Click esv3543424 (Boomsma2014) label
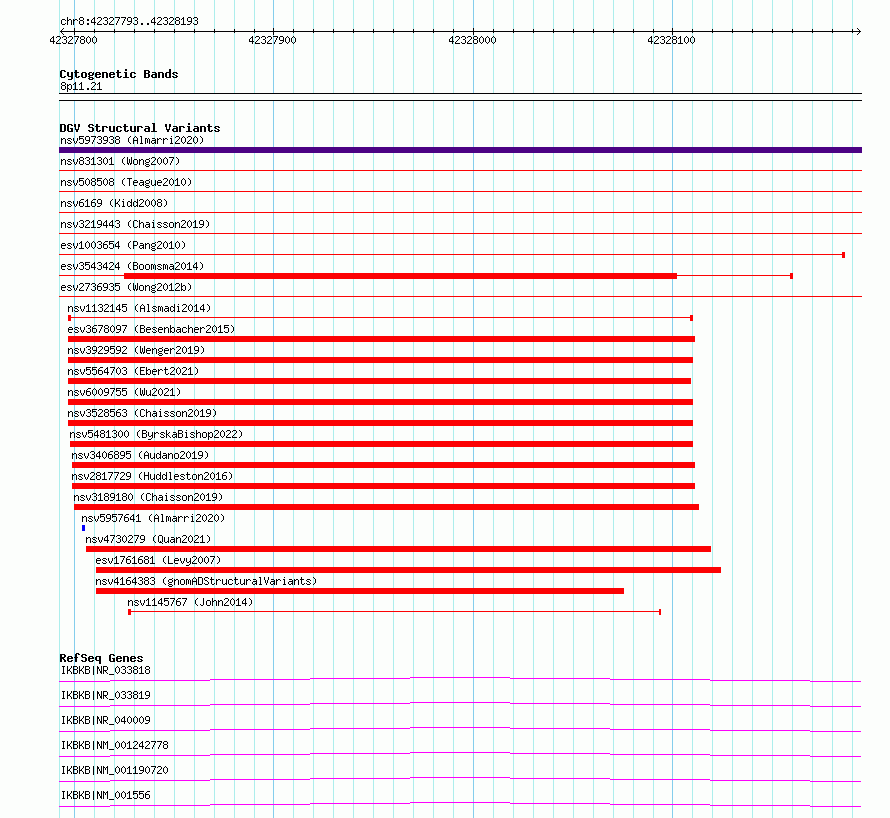This screenshot has height=818, width=890. [x=132, y=266]
